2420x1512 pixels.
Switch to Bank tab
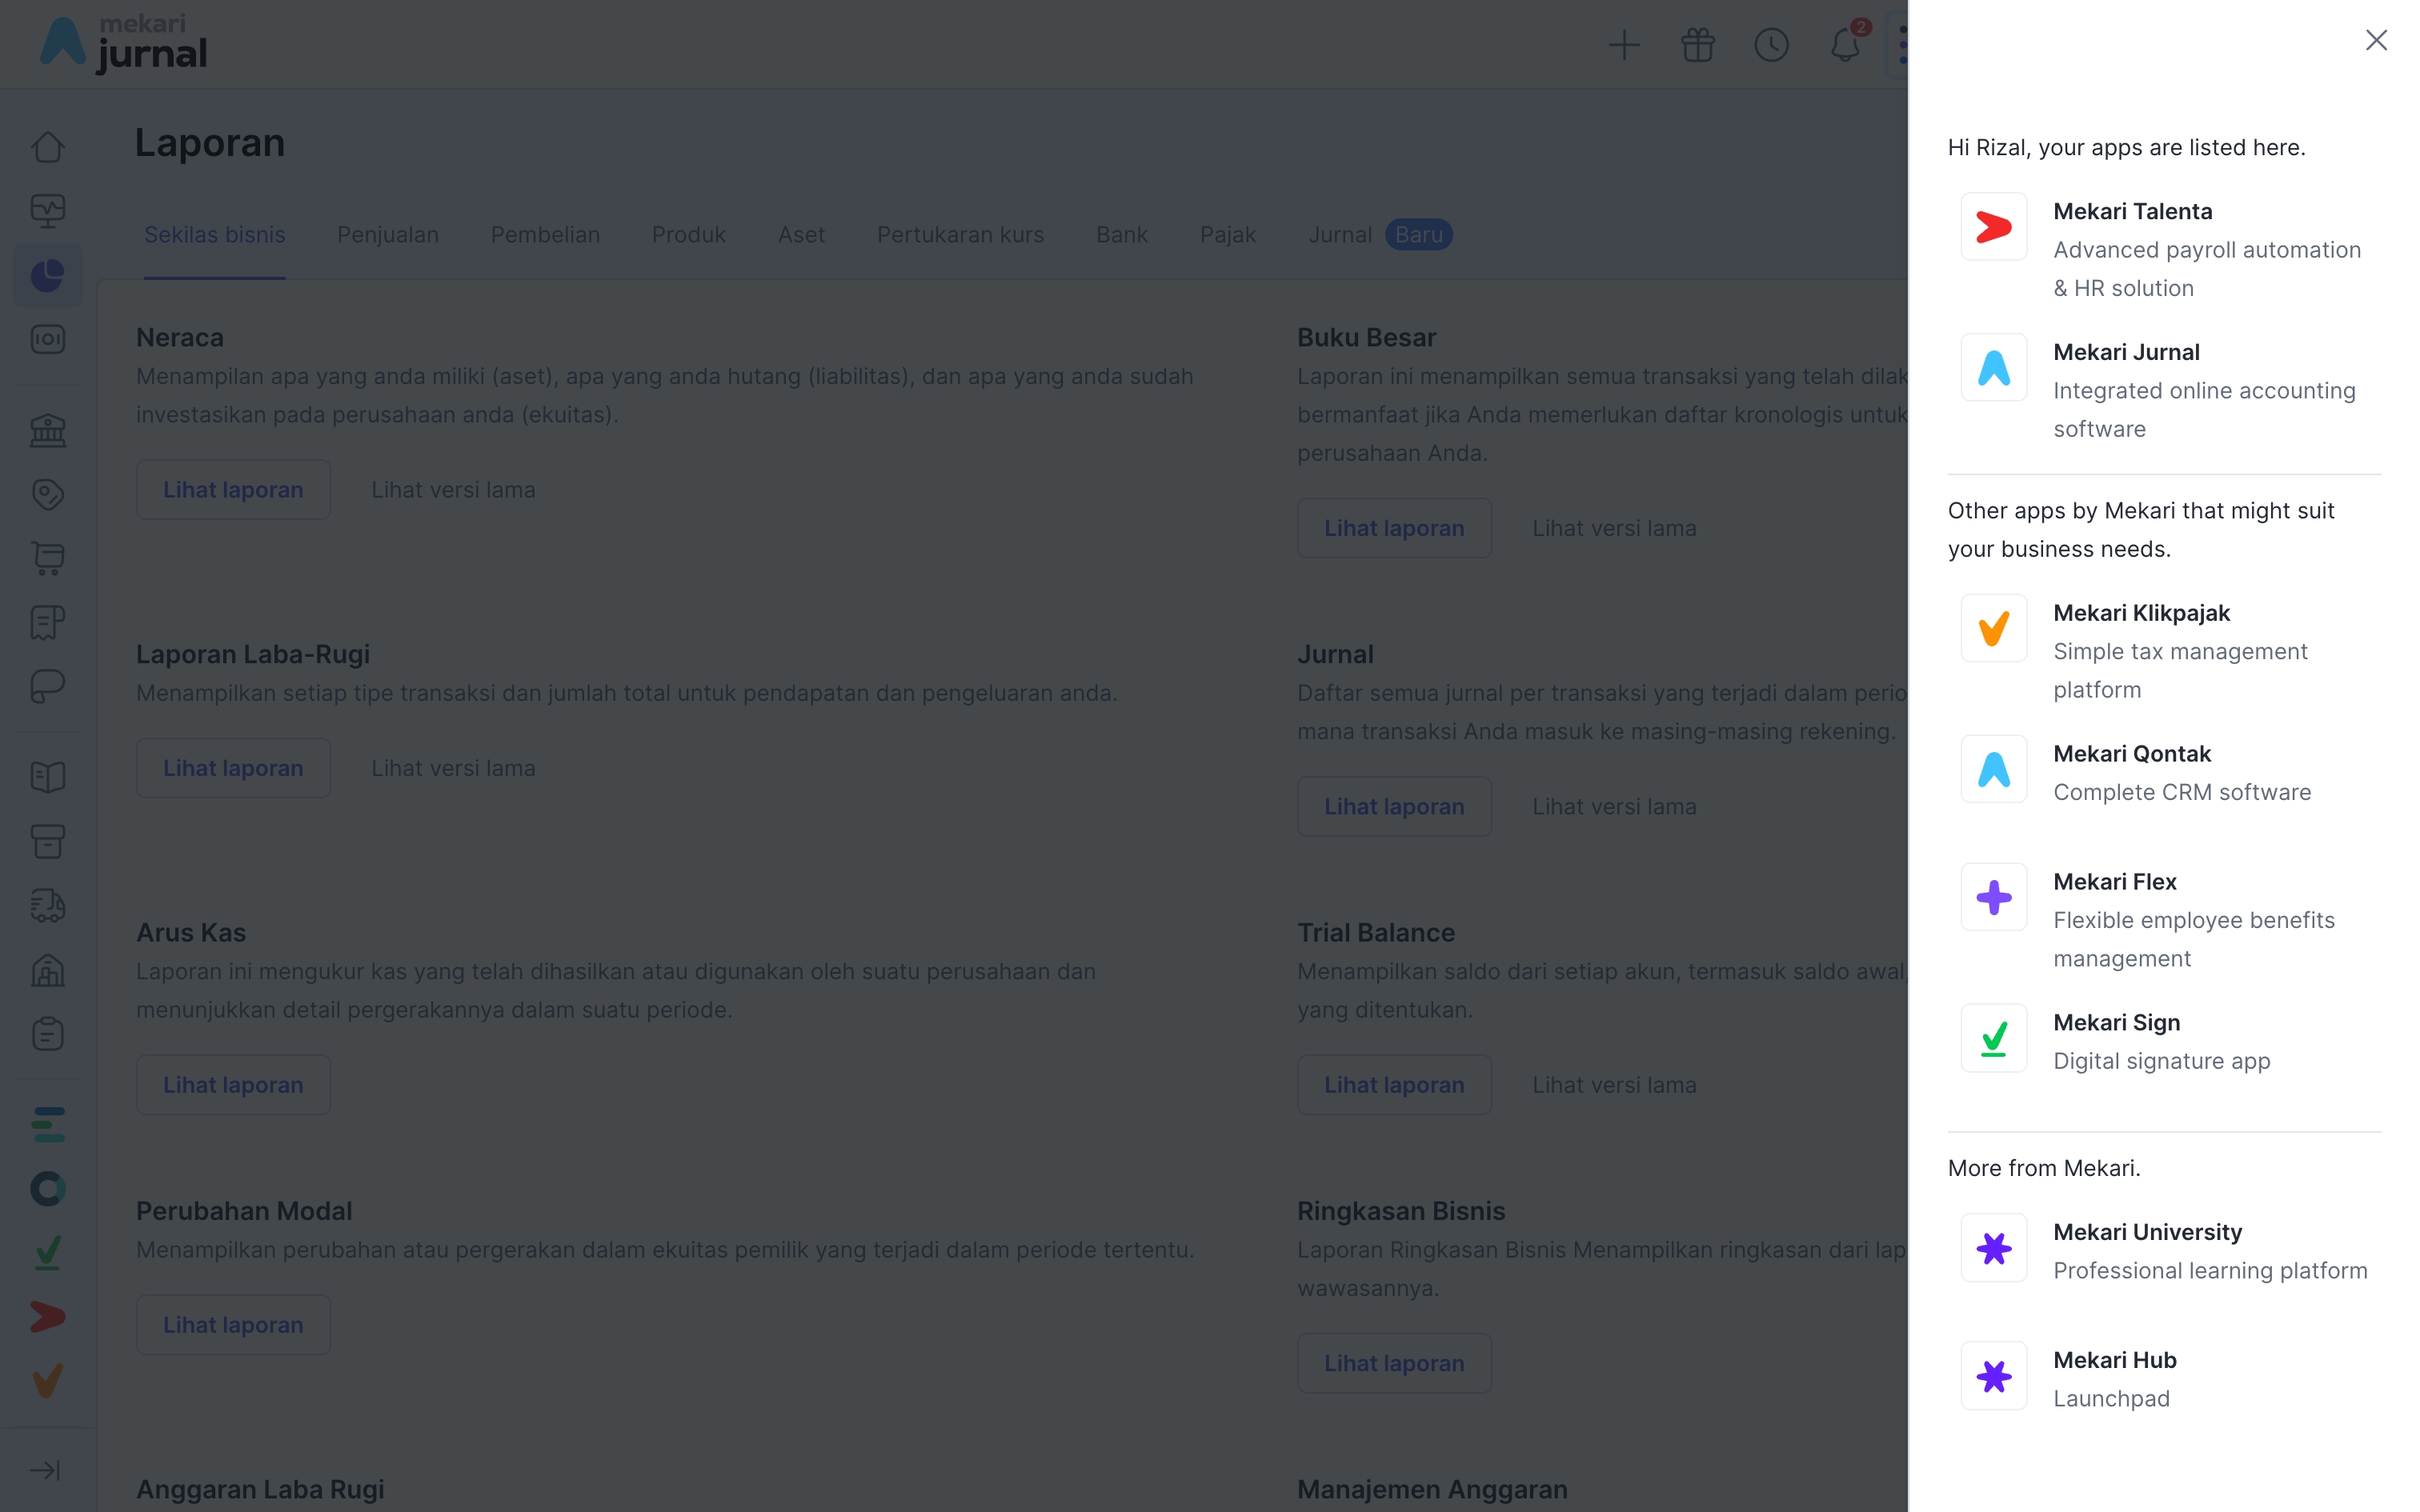(x=1122, y=235)
